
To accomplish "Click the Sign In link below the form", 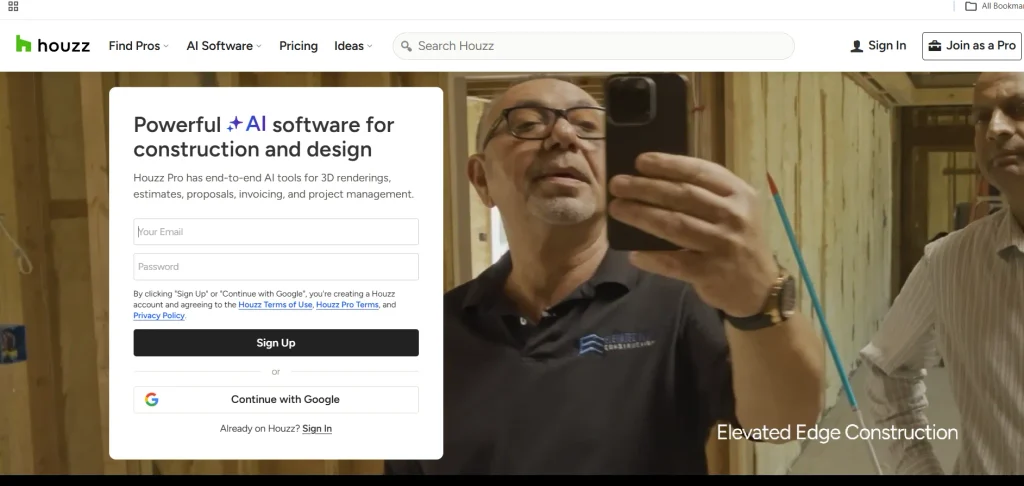I will (x=317, y=429).
